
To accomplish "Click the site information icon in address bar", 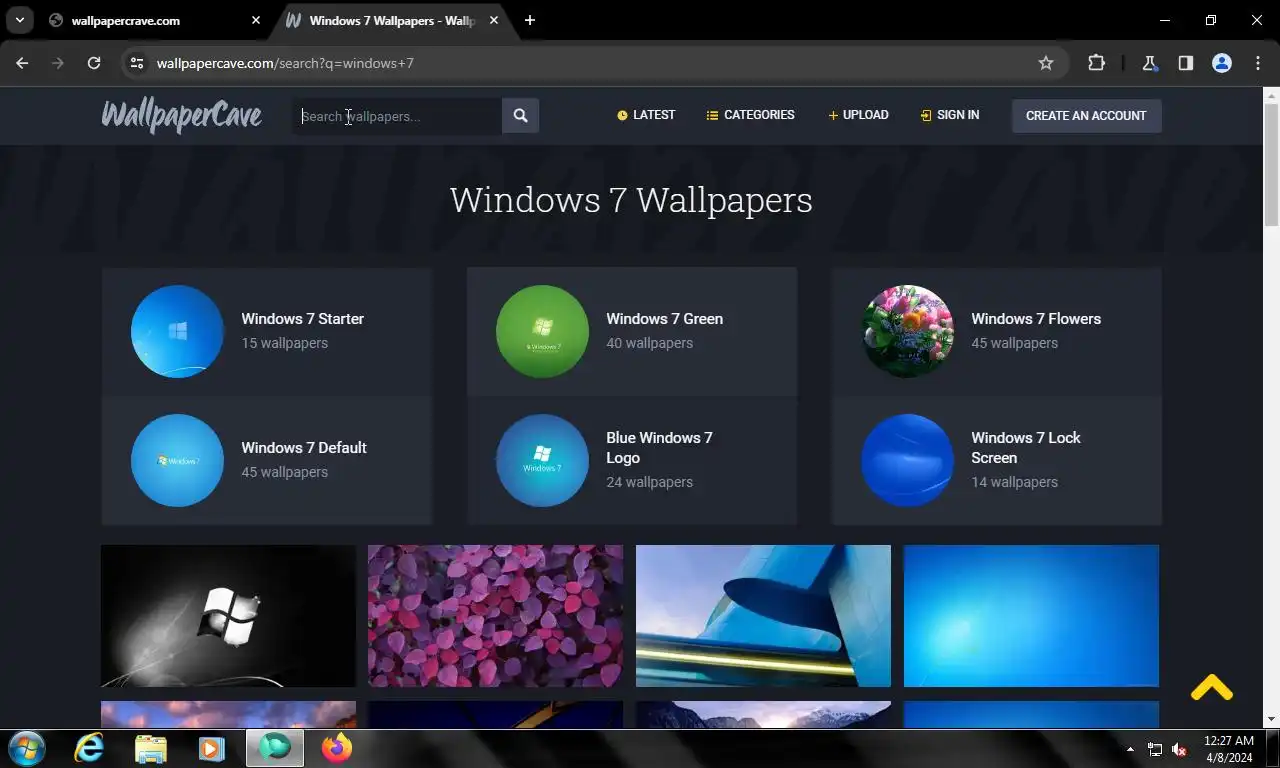I will coord(138,63).
